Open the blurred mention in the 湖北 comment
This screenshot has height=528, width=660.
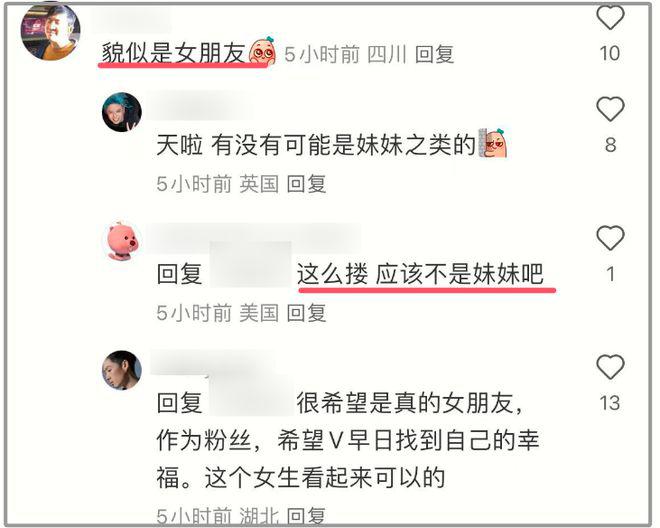(x=251, y=395)
